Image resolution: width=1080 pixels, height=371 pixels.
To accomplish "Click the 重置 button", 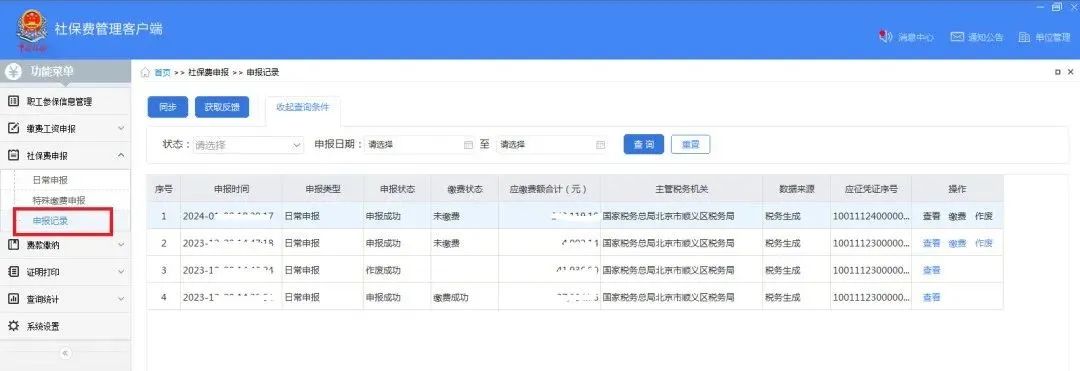I will pos(690,145).
